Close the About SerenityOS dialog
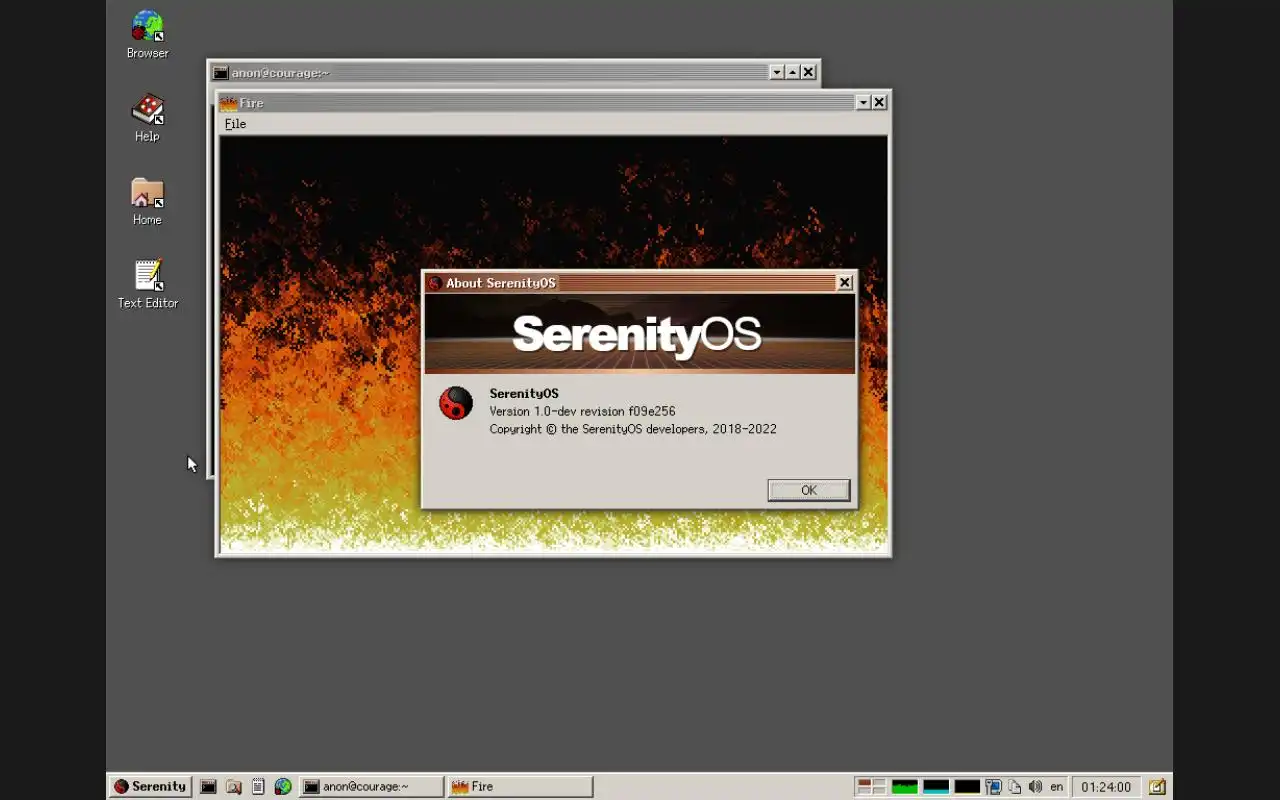1280x800 pixels. [x=845, y=283]
